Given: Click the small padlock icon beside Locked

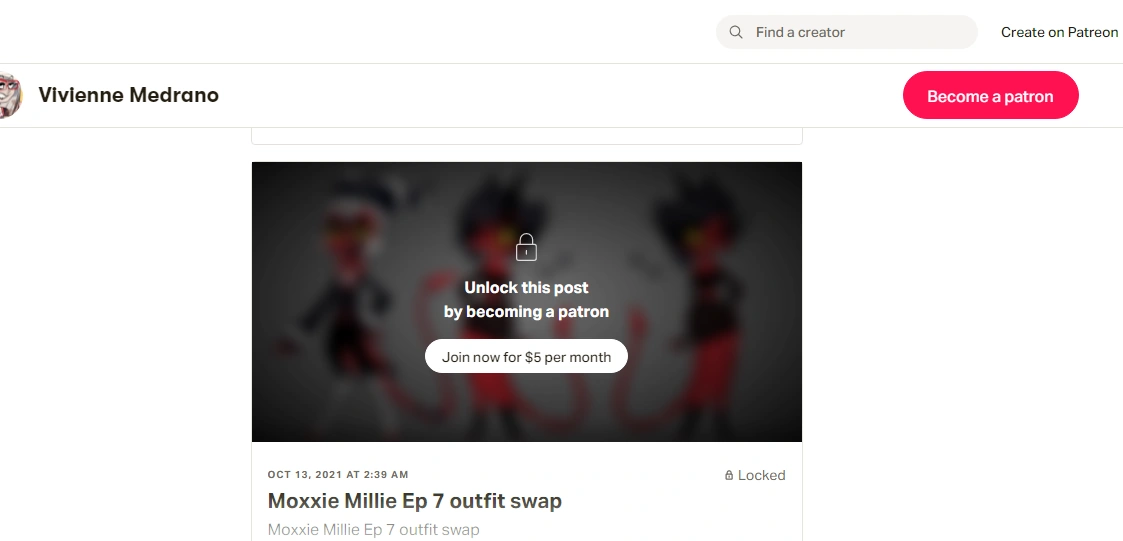Looking at the screenshot, I should (x=729, y=475).
